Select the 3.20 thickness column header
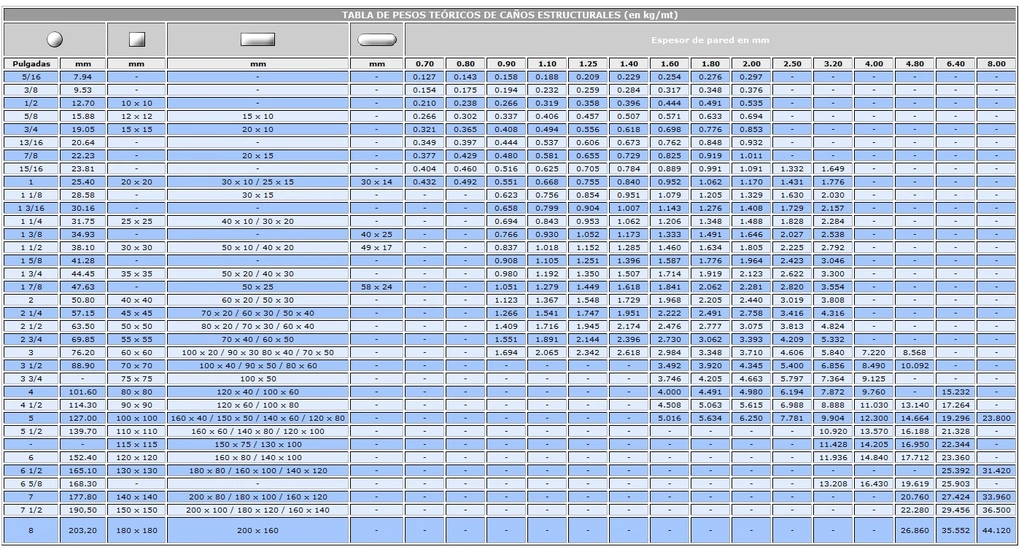 coord(832,63)
